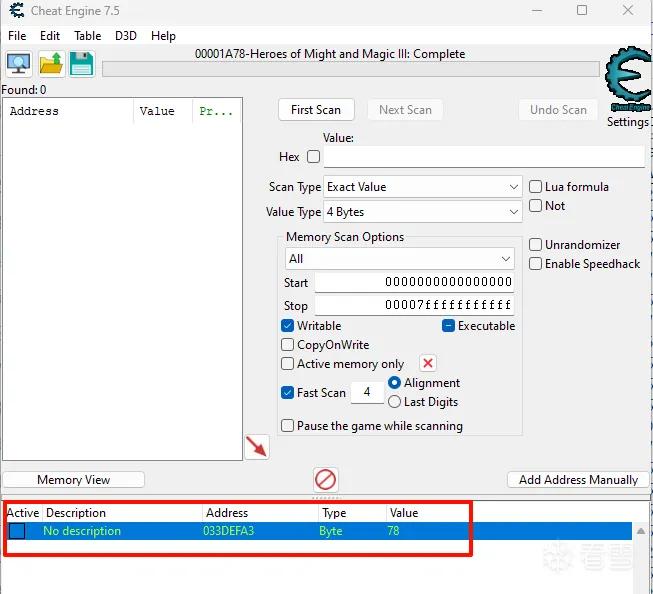
Task: Click the Cheat Engine title bar icon
Action: [17, 10]
